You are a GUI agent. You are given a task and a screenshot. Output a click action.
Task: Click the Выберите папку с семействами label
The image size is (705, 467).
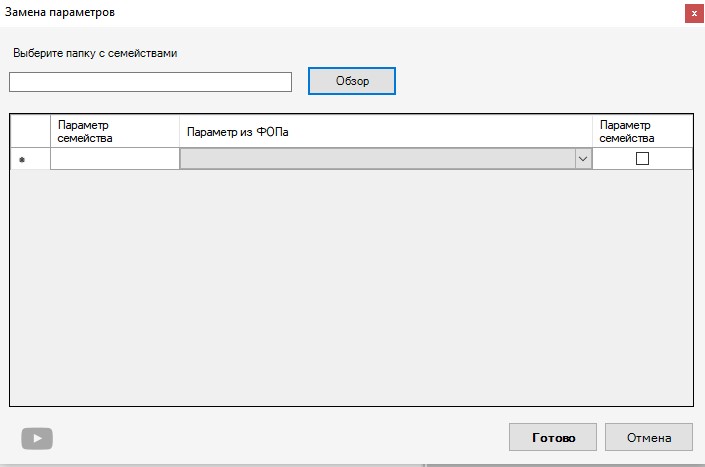95,53
